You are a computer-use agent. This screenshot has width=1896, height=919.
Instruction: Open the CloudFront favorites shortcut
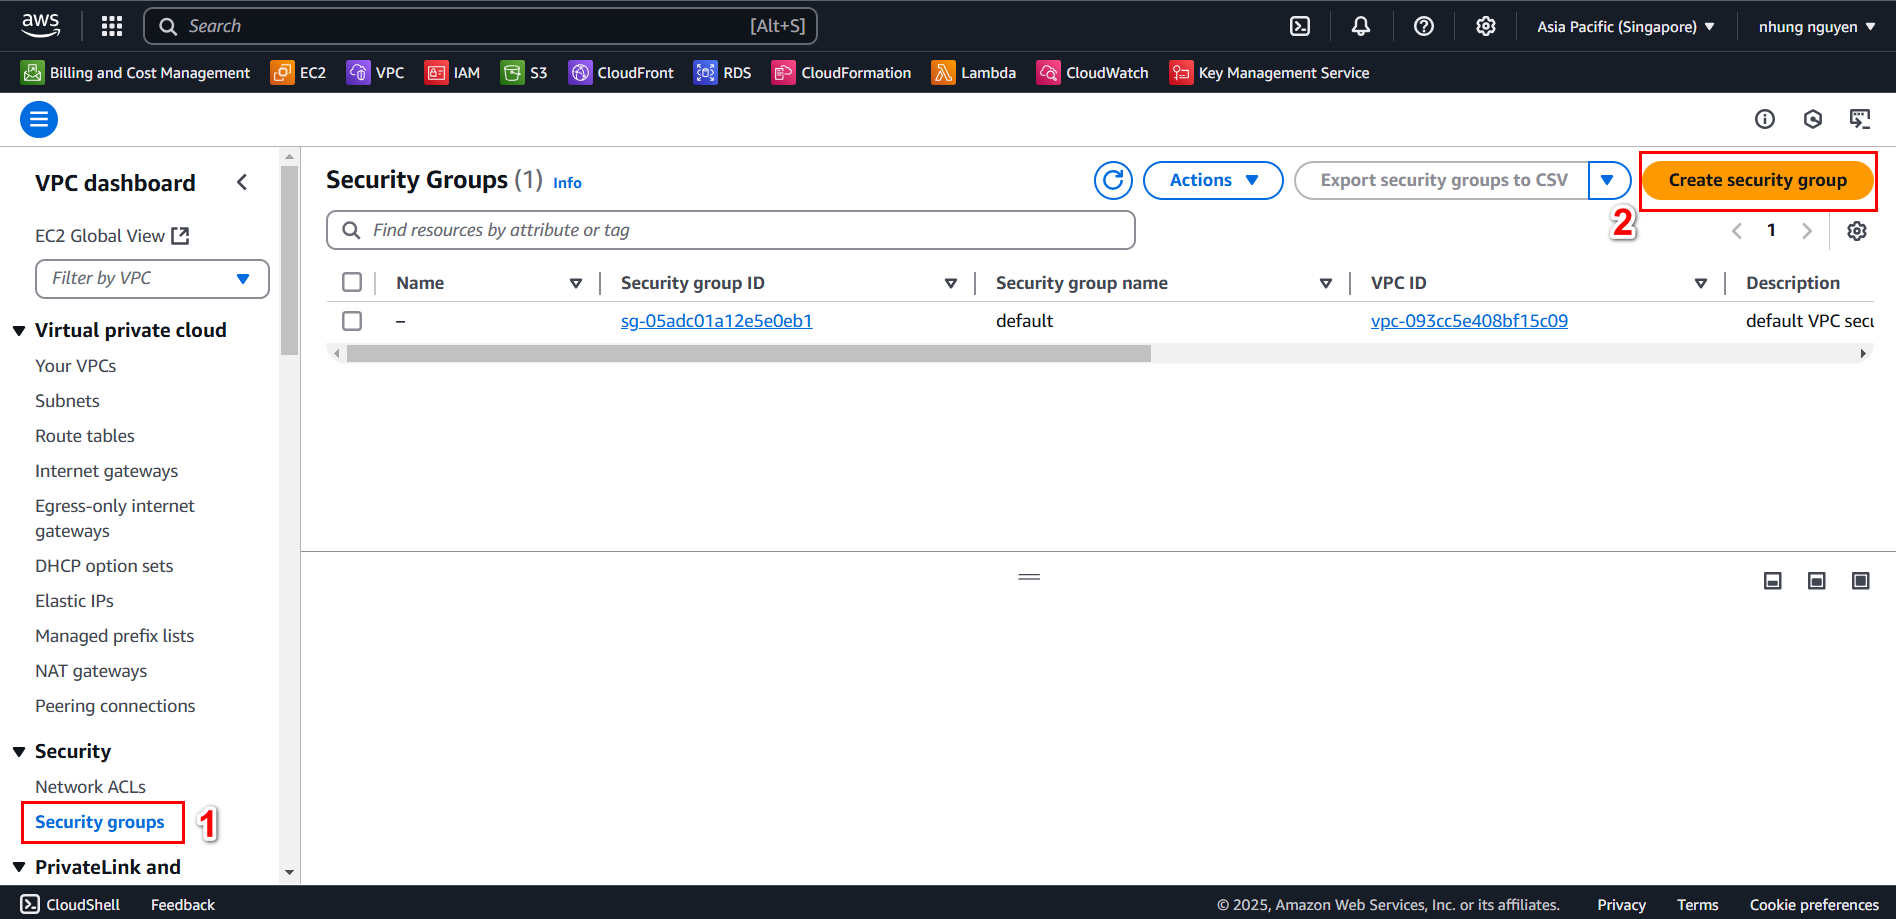pos(621,73)
